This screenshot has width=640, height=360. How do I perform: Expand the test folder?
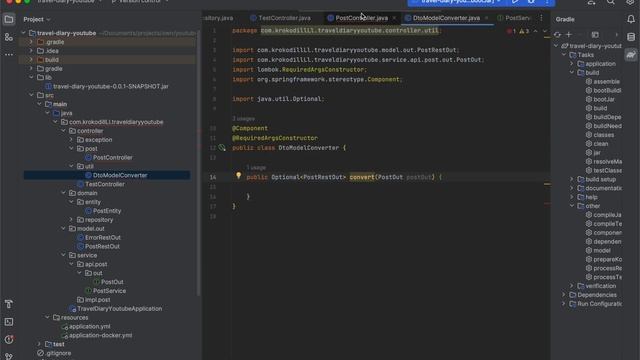pyautogui.click(x=39, y=344)
